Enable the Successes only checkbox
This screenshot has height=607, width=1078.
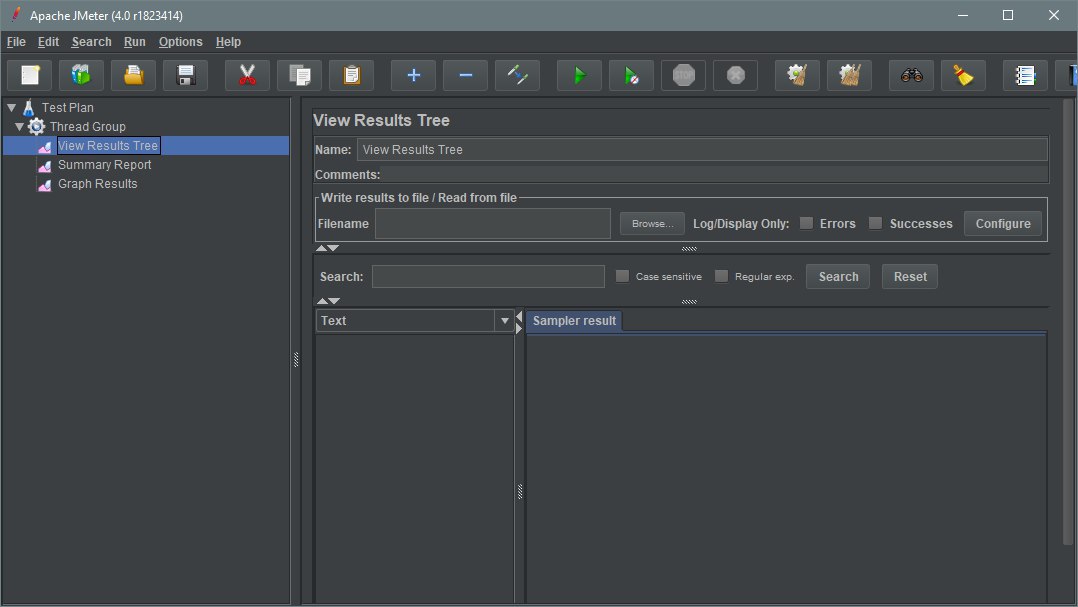[875, 223]
